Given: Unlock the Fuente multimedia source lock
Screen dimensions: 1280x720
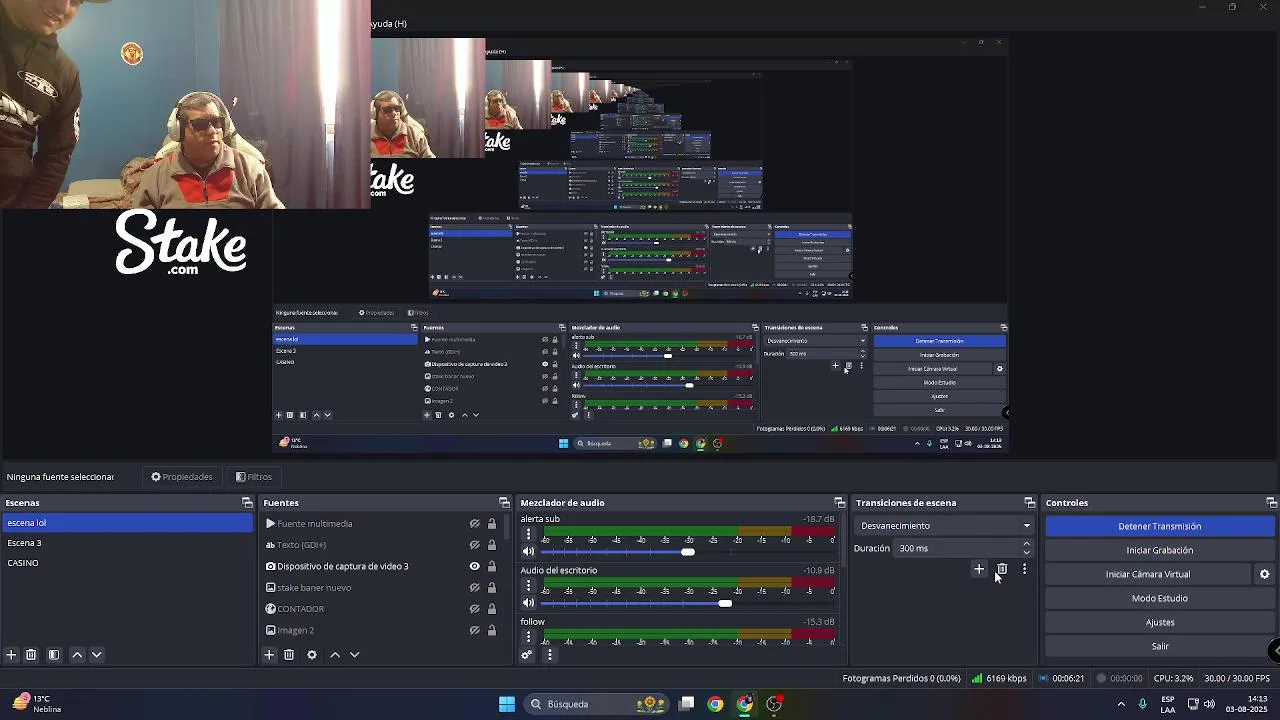Looking at the screenshot, I should tap(491, 524).
